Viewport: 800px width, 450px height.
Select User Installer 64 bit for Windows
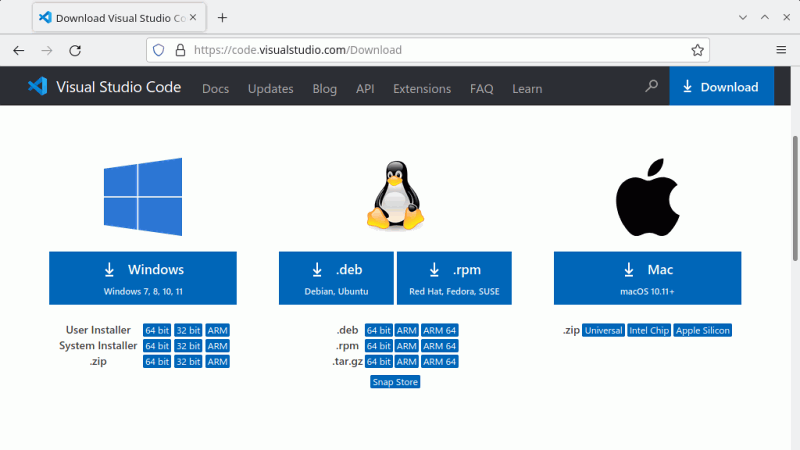(x=157, y=330)
